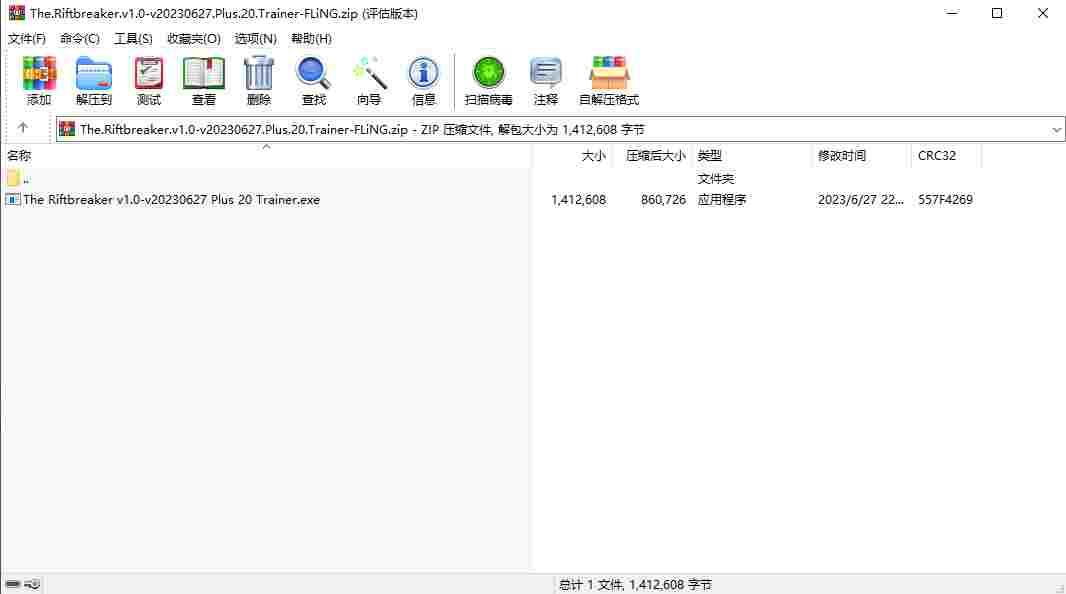
Task: Expand the address bar dropdown arrow
Action: point(1056,129)
